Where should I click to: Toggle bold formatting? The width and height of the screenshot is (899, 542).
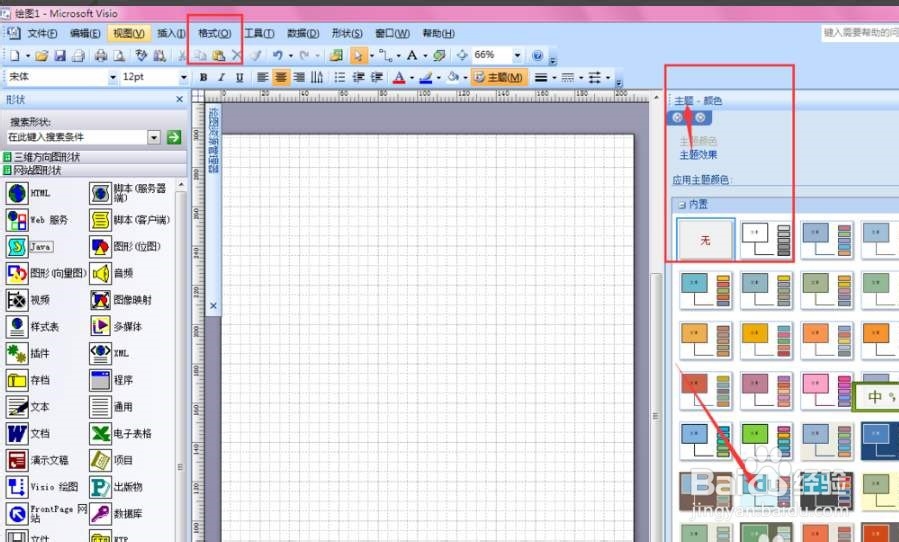pos(203,77)
